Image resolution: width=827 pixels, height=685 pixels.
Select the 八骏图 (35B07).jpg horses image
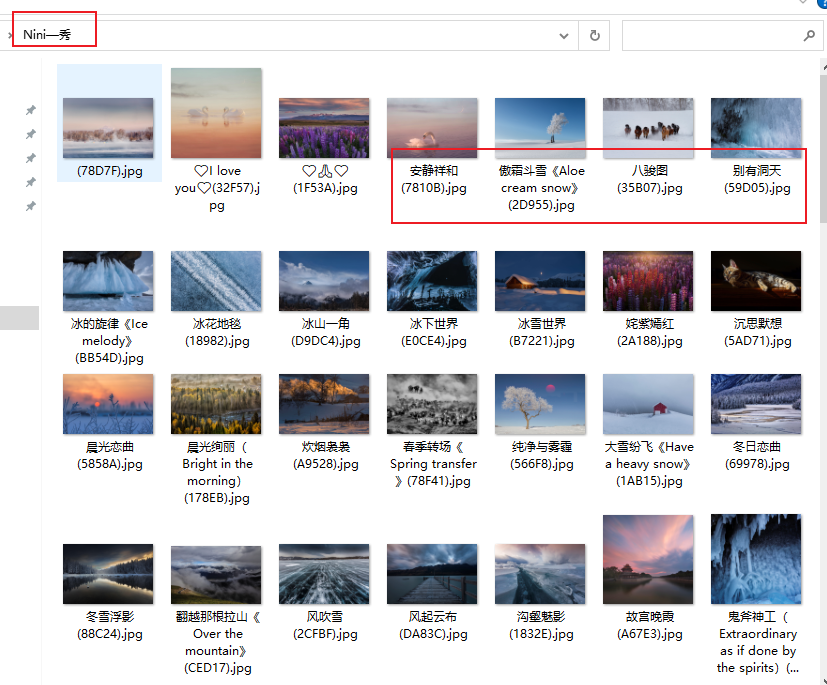648,128
